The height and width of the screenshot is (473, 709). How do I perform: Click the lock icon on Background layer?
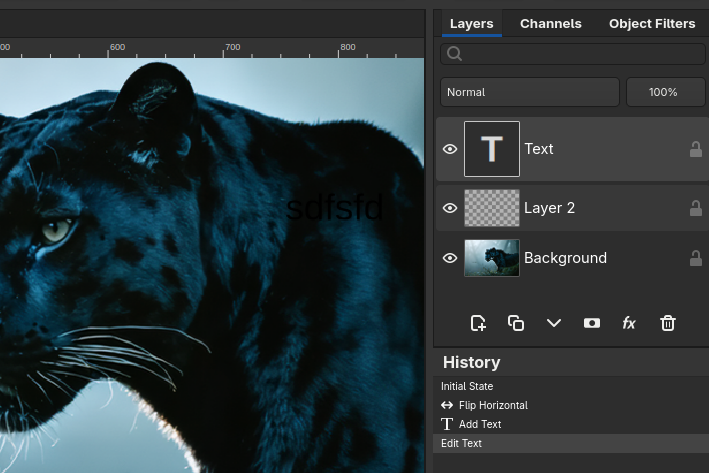(695, 258)
